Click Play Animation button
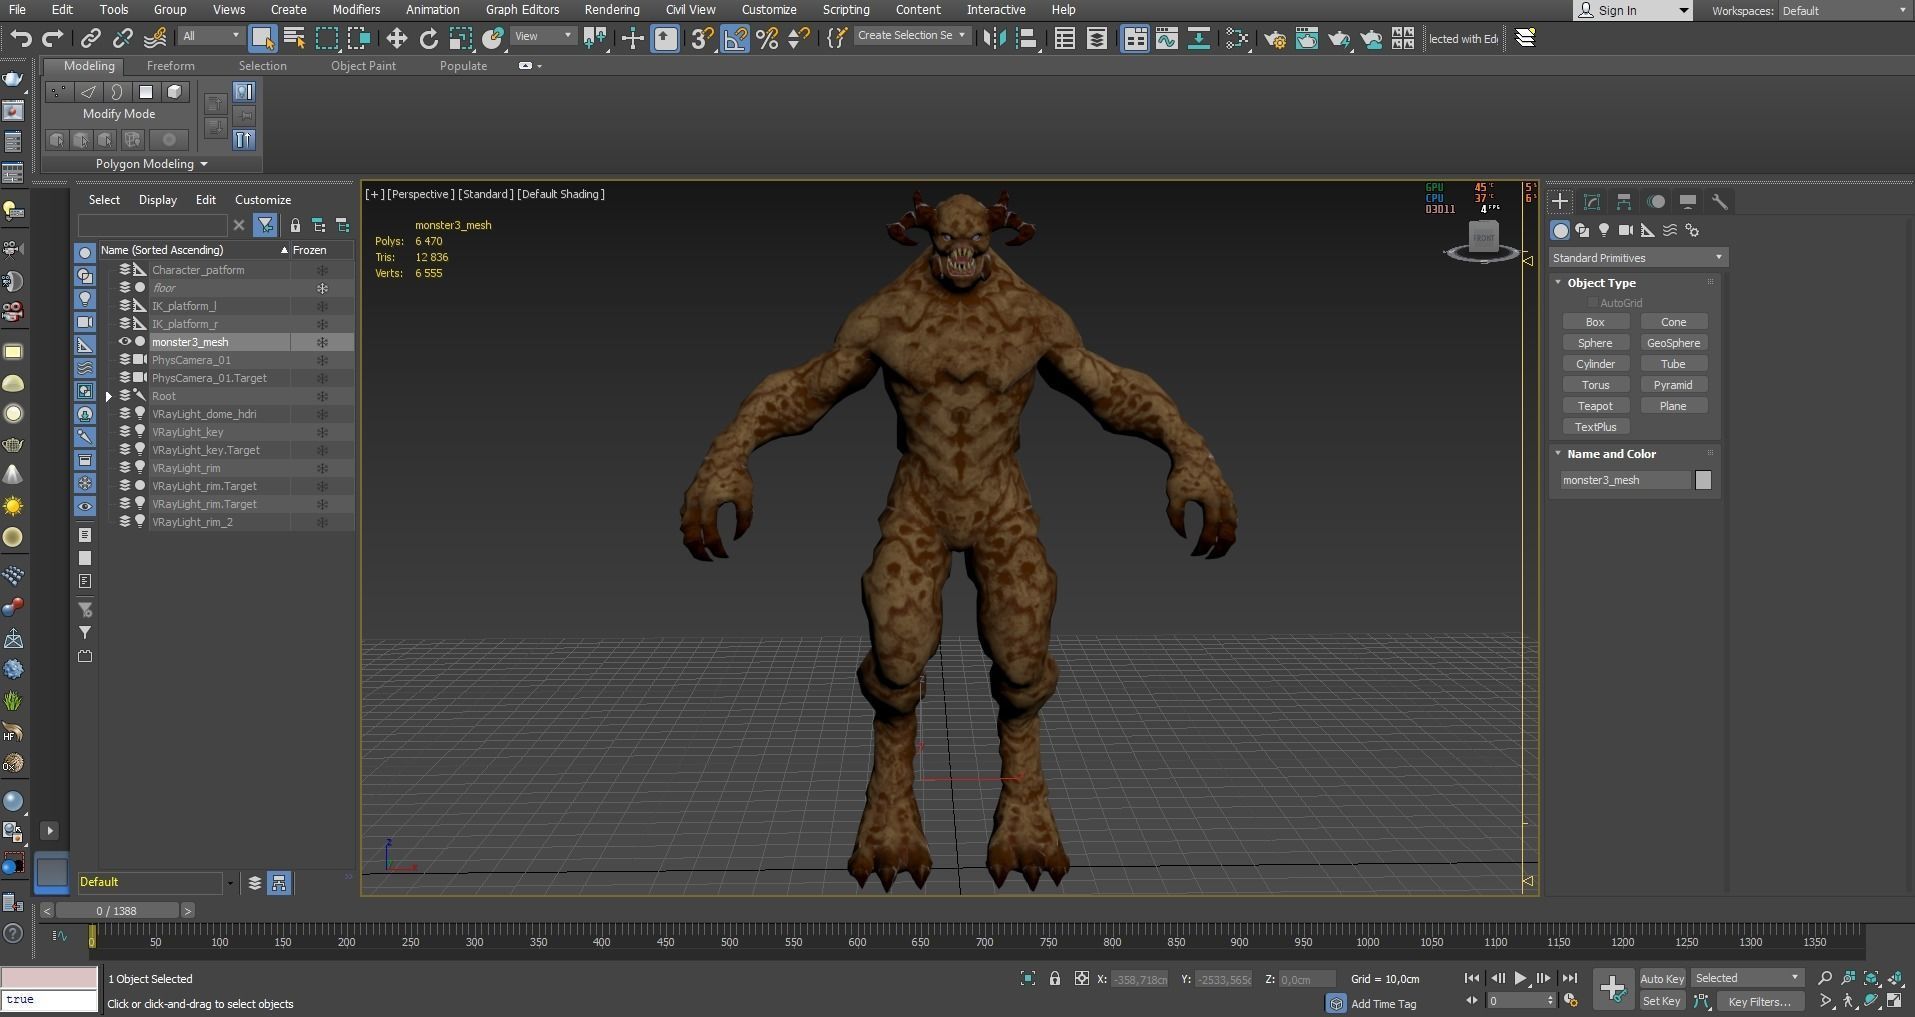 click(1520, 979)
